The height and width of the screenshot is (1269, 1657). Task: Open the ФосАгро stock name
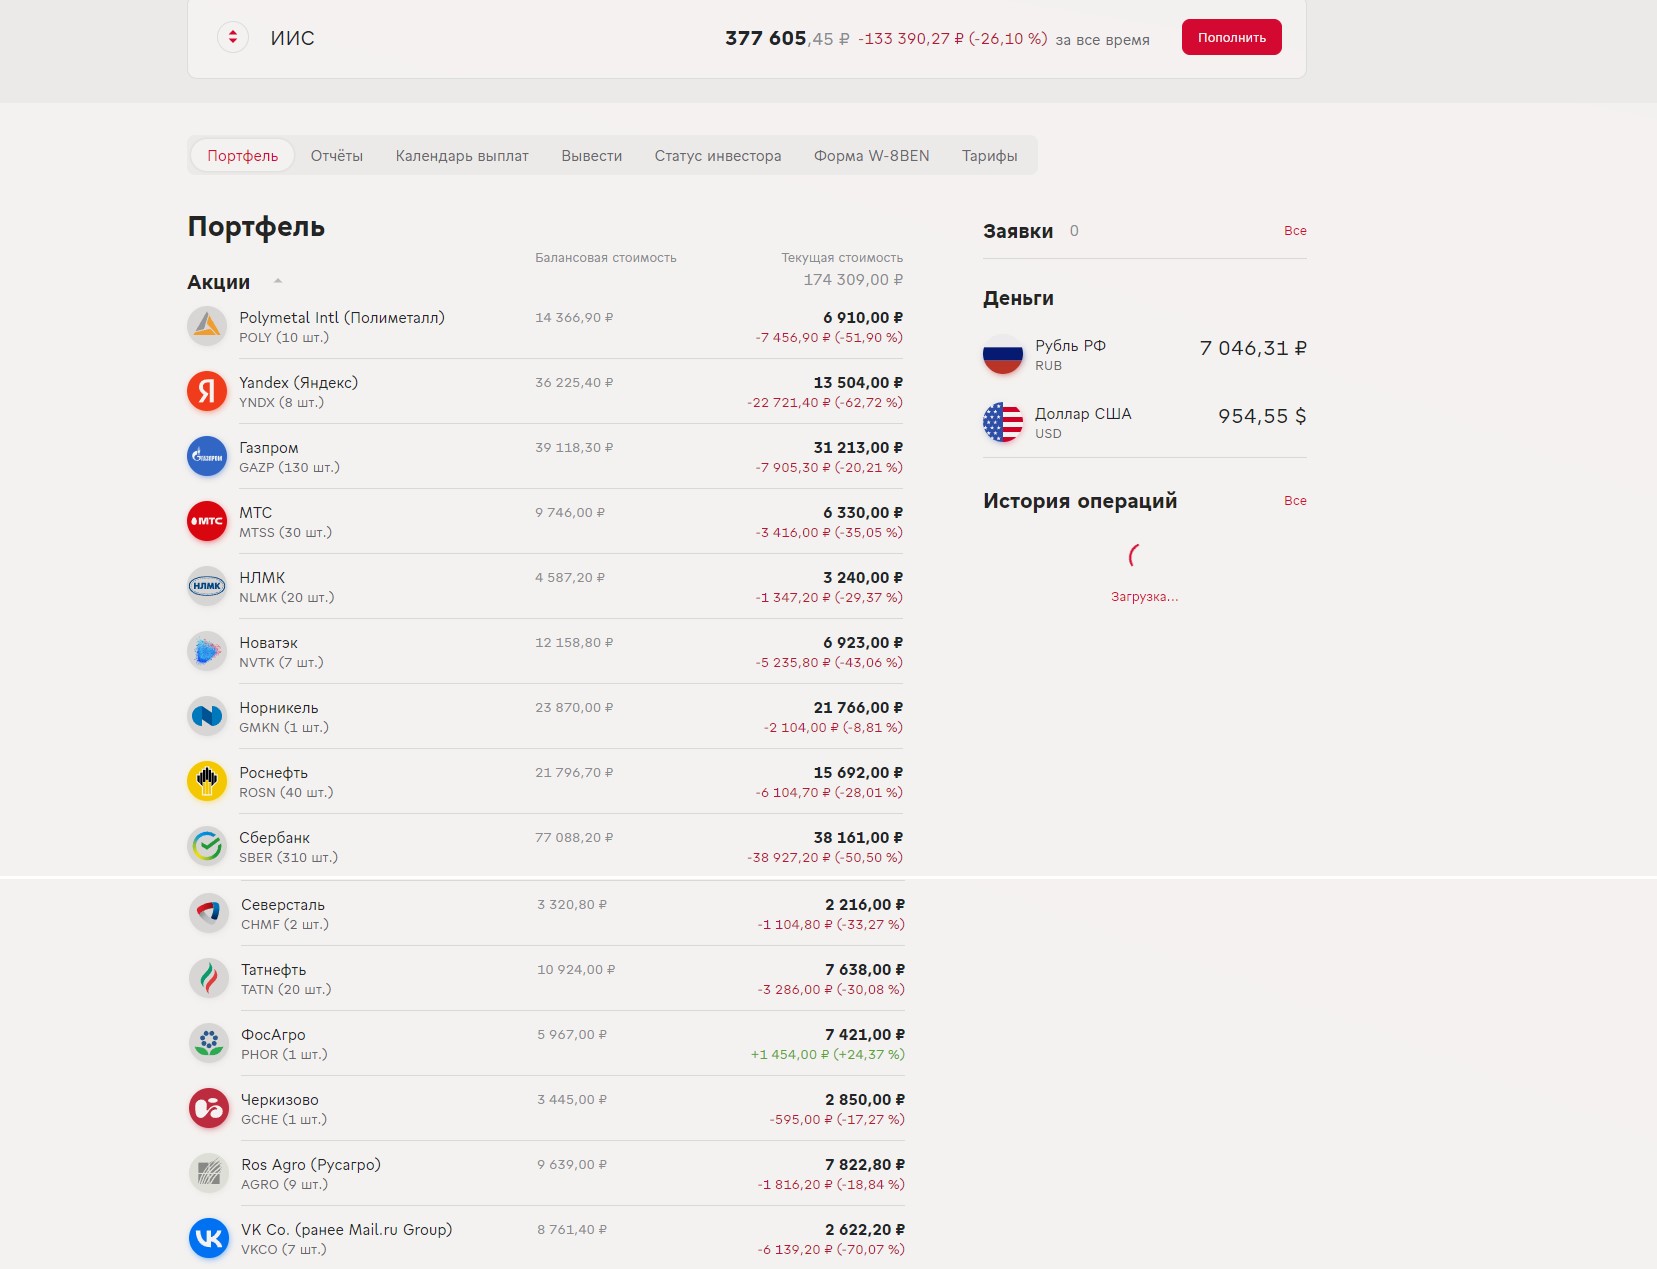click(x=273, y=1035)
